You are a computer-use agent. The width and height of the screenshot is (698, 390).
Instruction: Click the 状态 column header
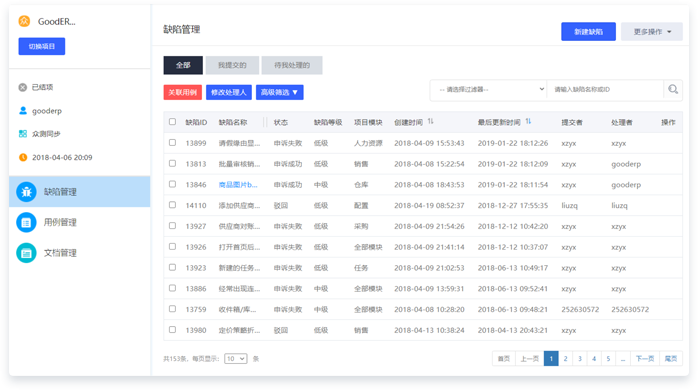point(280,122)
